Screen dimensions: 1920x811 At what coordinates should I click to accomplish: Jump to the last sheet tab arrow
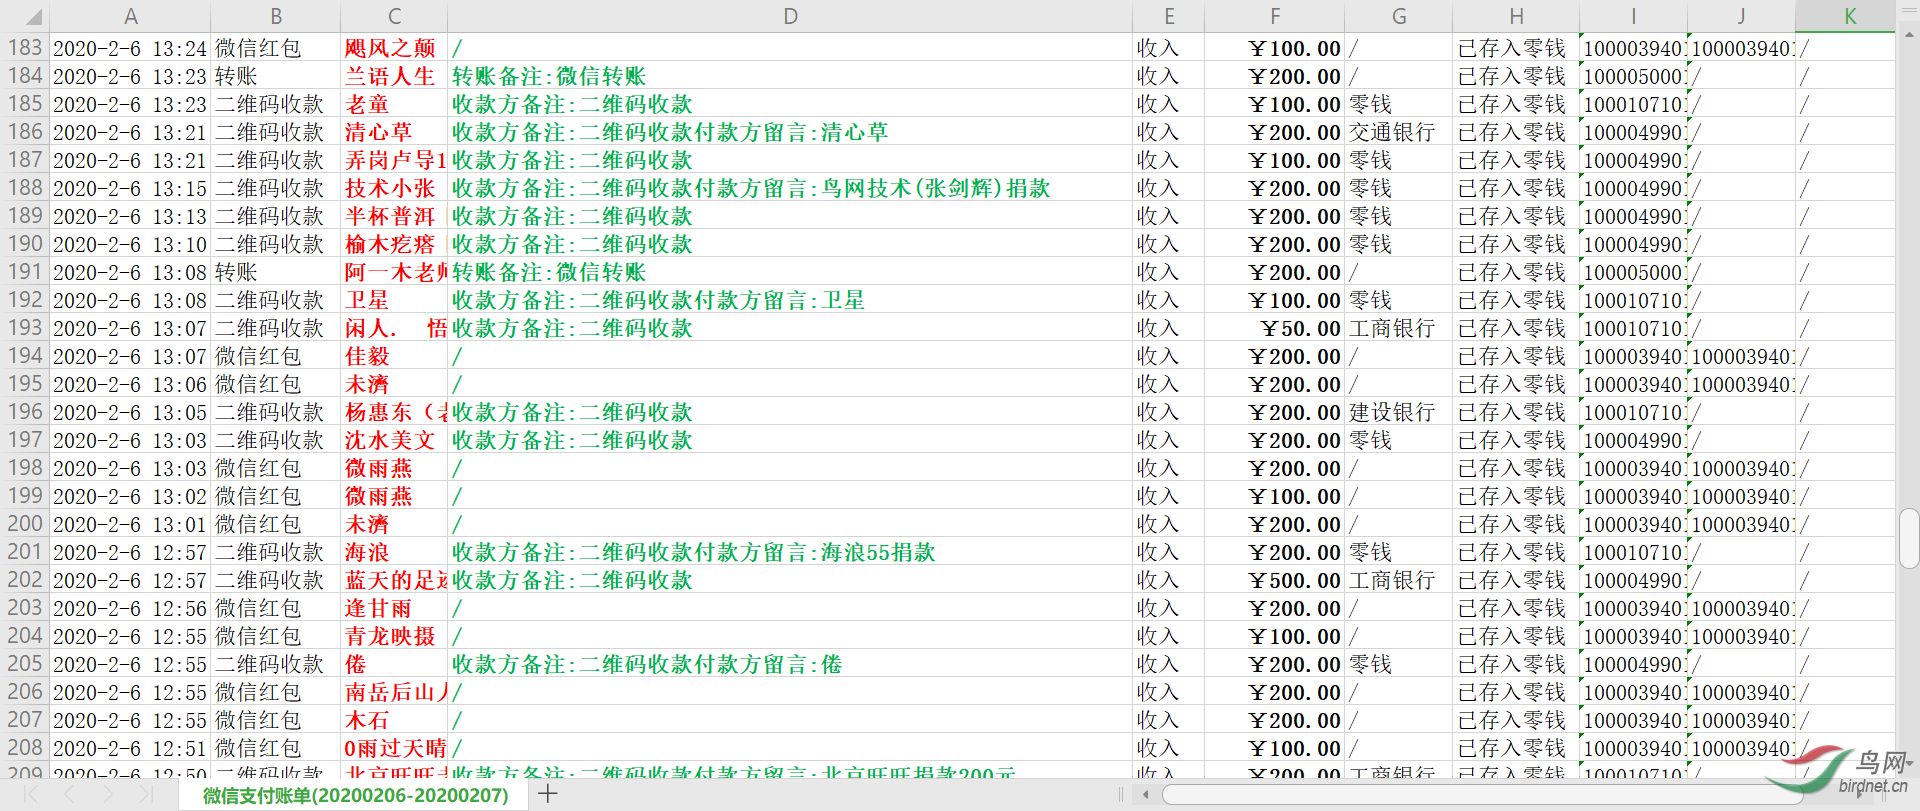pos(145,794)
